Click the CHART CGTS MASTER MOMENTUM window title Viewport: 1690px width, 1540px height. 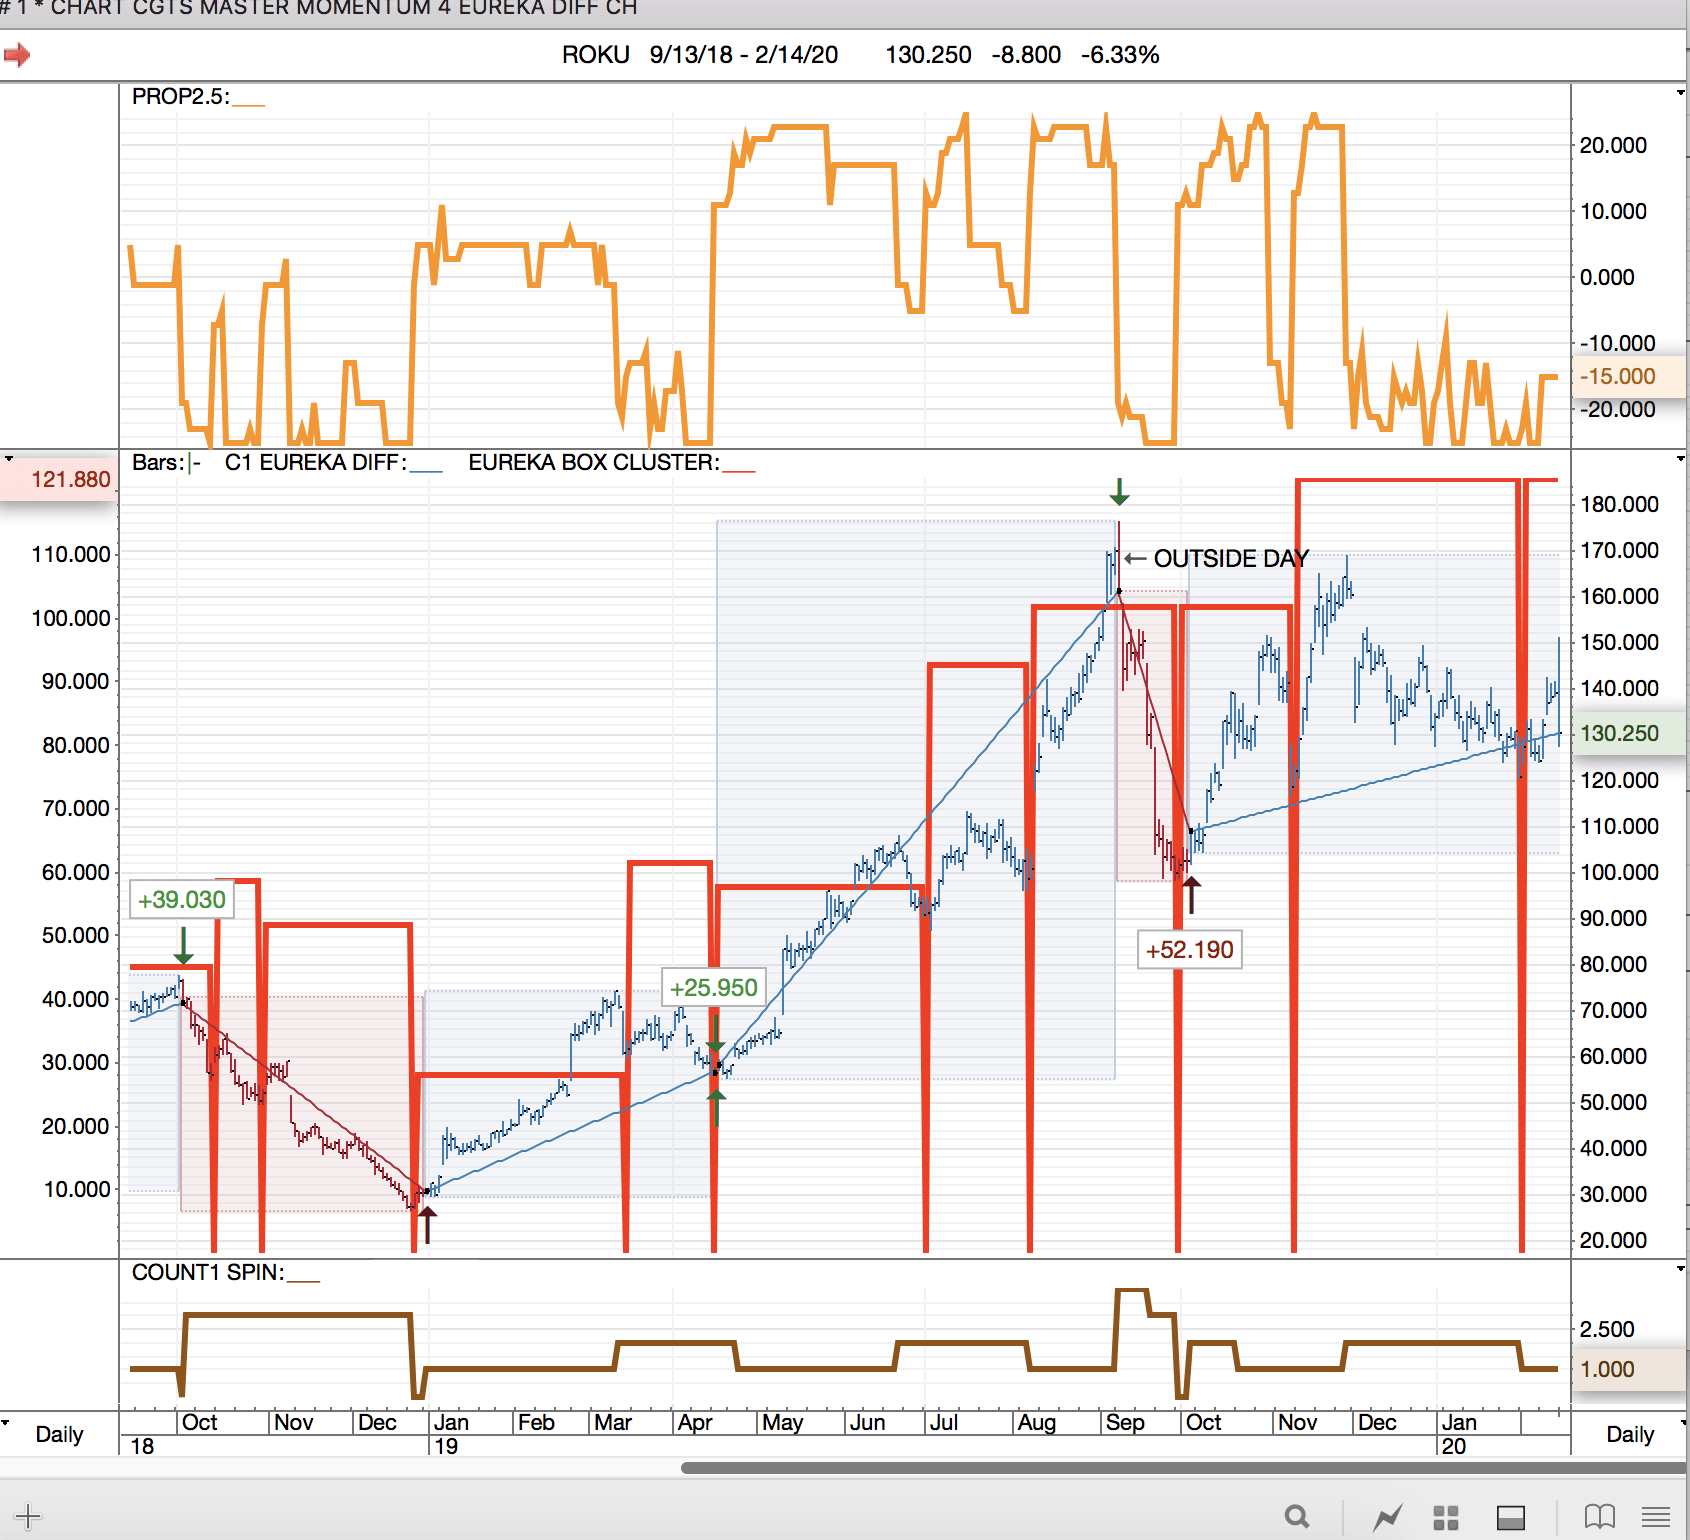[x=319, y=8]
